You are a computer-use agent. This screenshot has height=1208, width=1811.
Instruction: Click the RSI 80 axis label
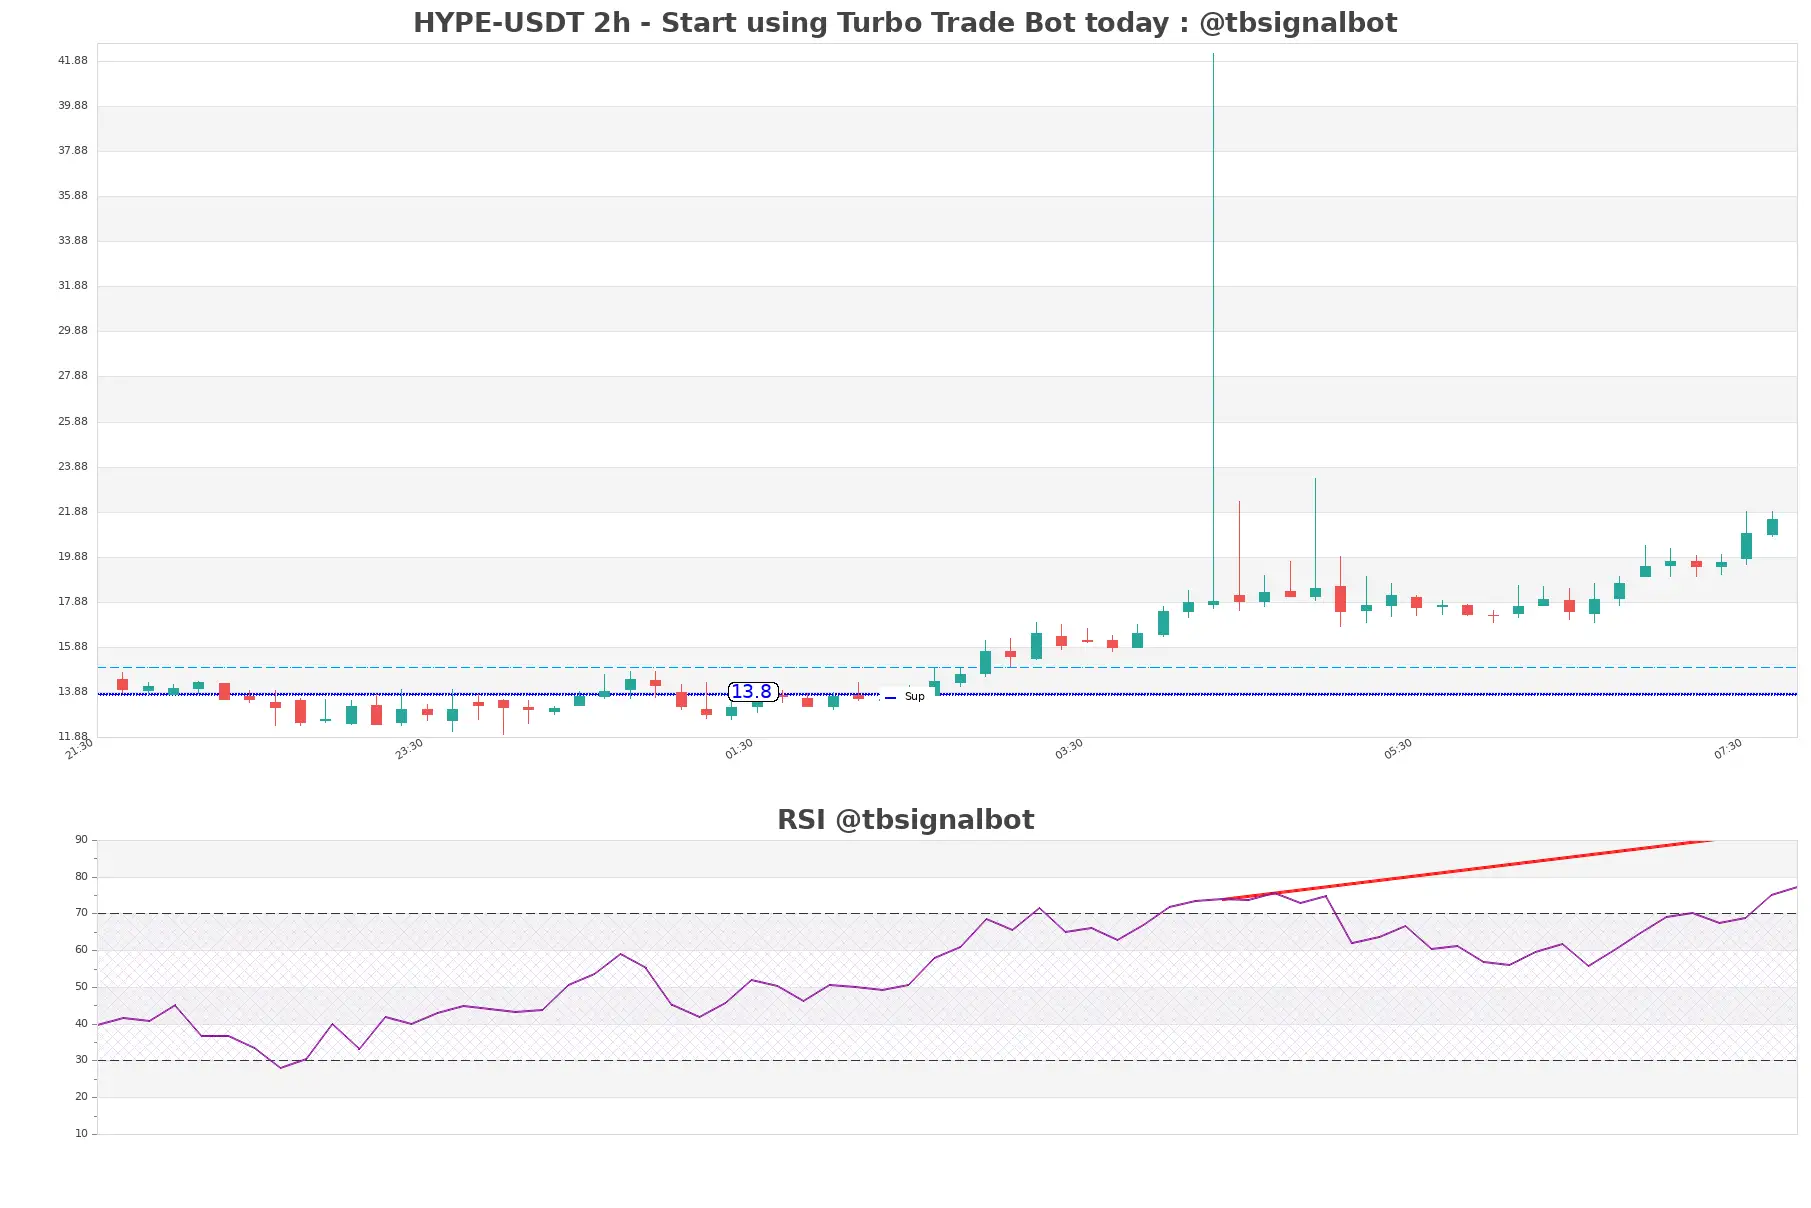tap(81, 877)
